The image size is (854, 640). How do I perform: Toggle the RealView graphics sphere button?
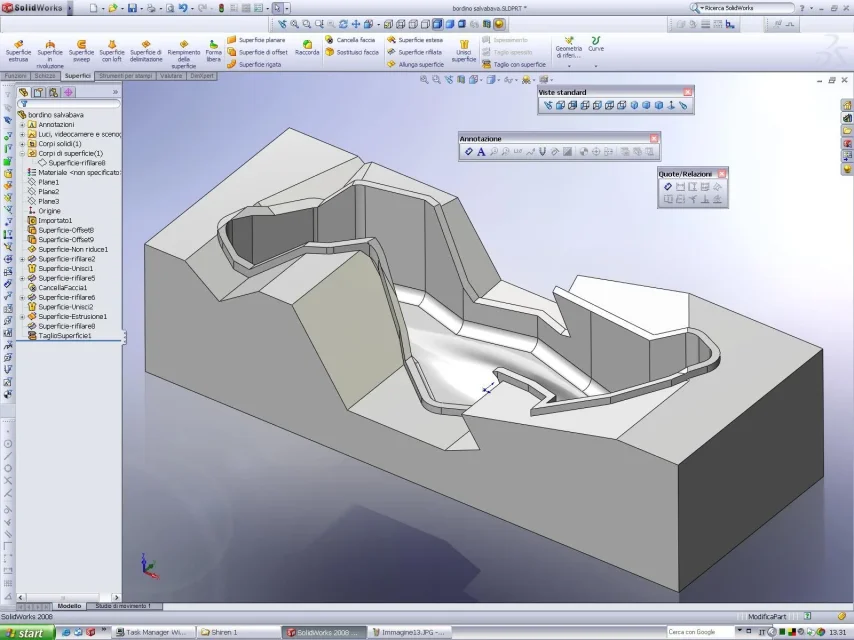tap(499, 24)
